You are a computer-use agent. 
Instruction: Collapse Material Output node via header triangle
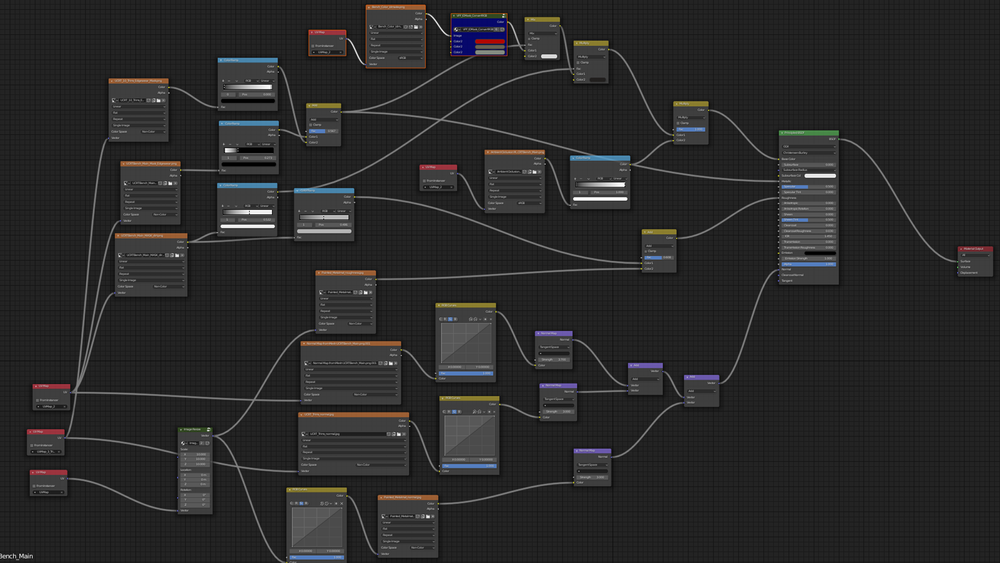coord(961,249)
